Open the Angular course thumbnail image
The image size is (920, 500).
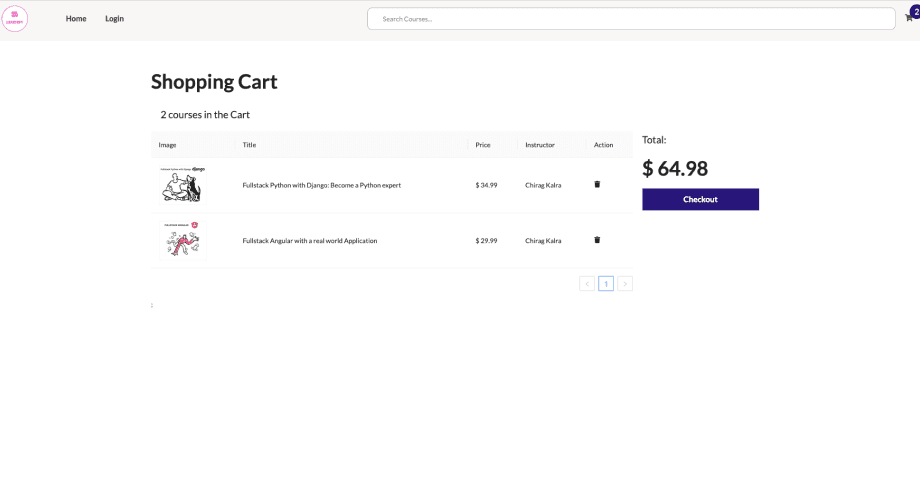click(182, 240)
